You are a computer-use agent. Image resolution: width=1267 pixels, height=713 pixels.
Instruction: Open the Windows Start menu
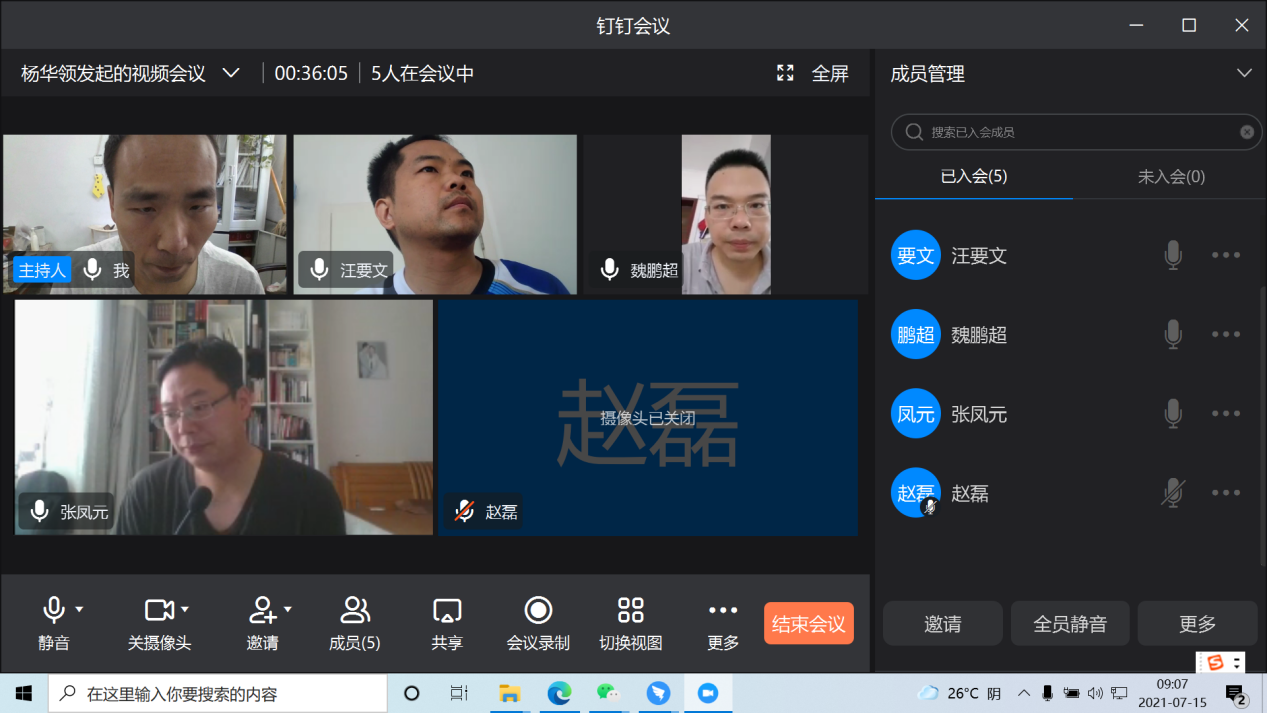24,693
